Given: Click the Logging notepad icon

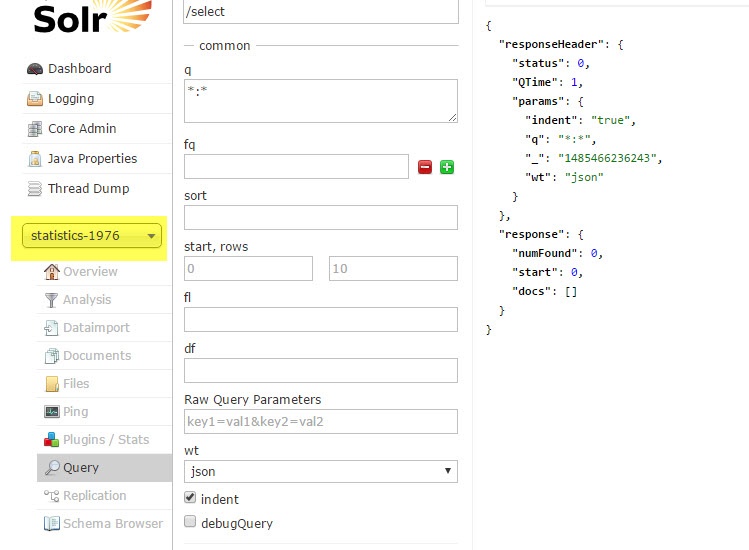Looking at the screenshot, I should [35, 99].
